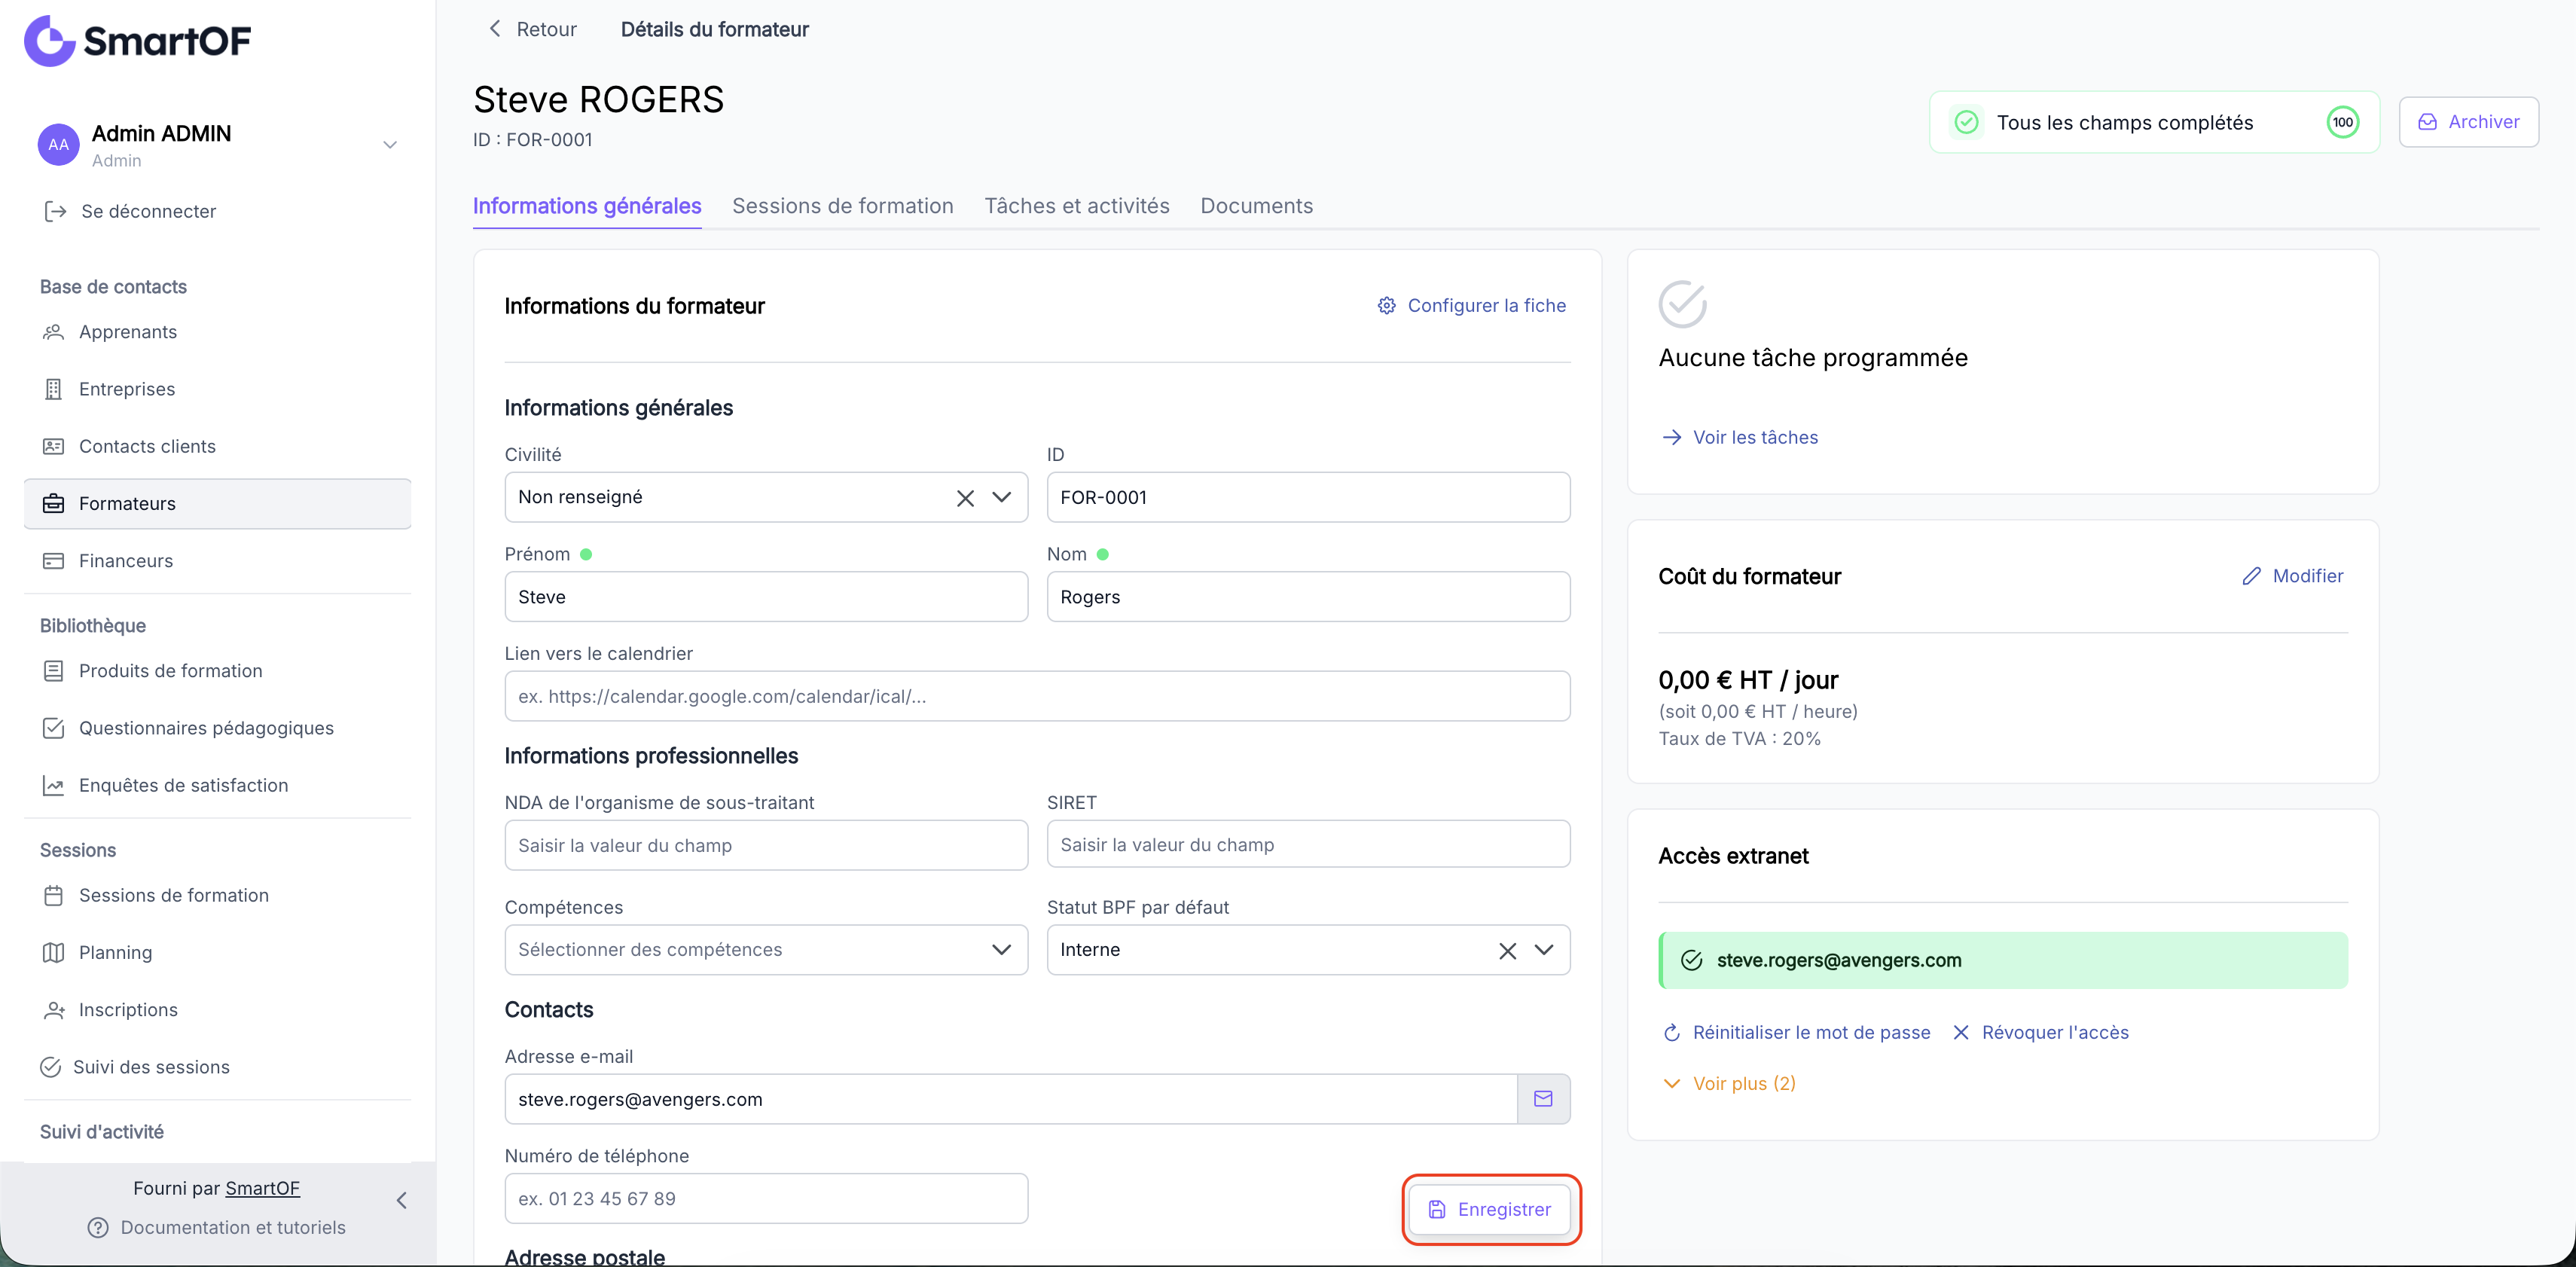Click Se déconnecter to log out
Viewport: 2576px width, 1267px height.
point(130,211)
